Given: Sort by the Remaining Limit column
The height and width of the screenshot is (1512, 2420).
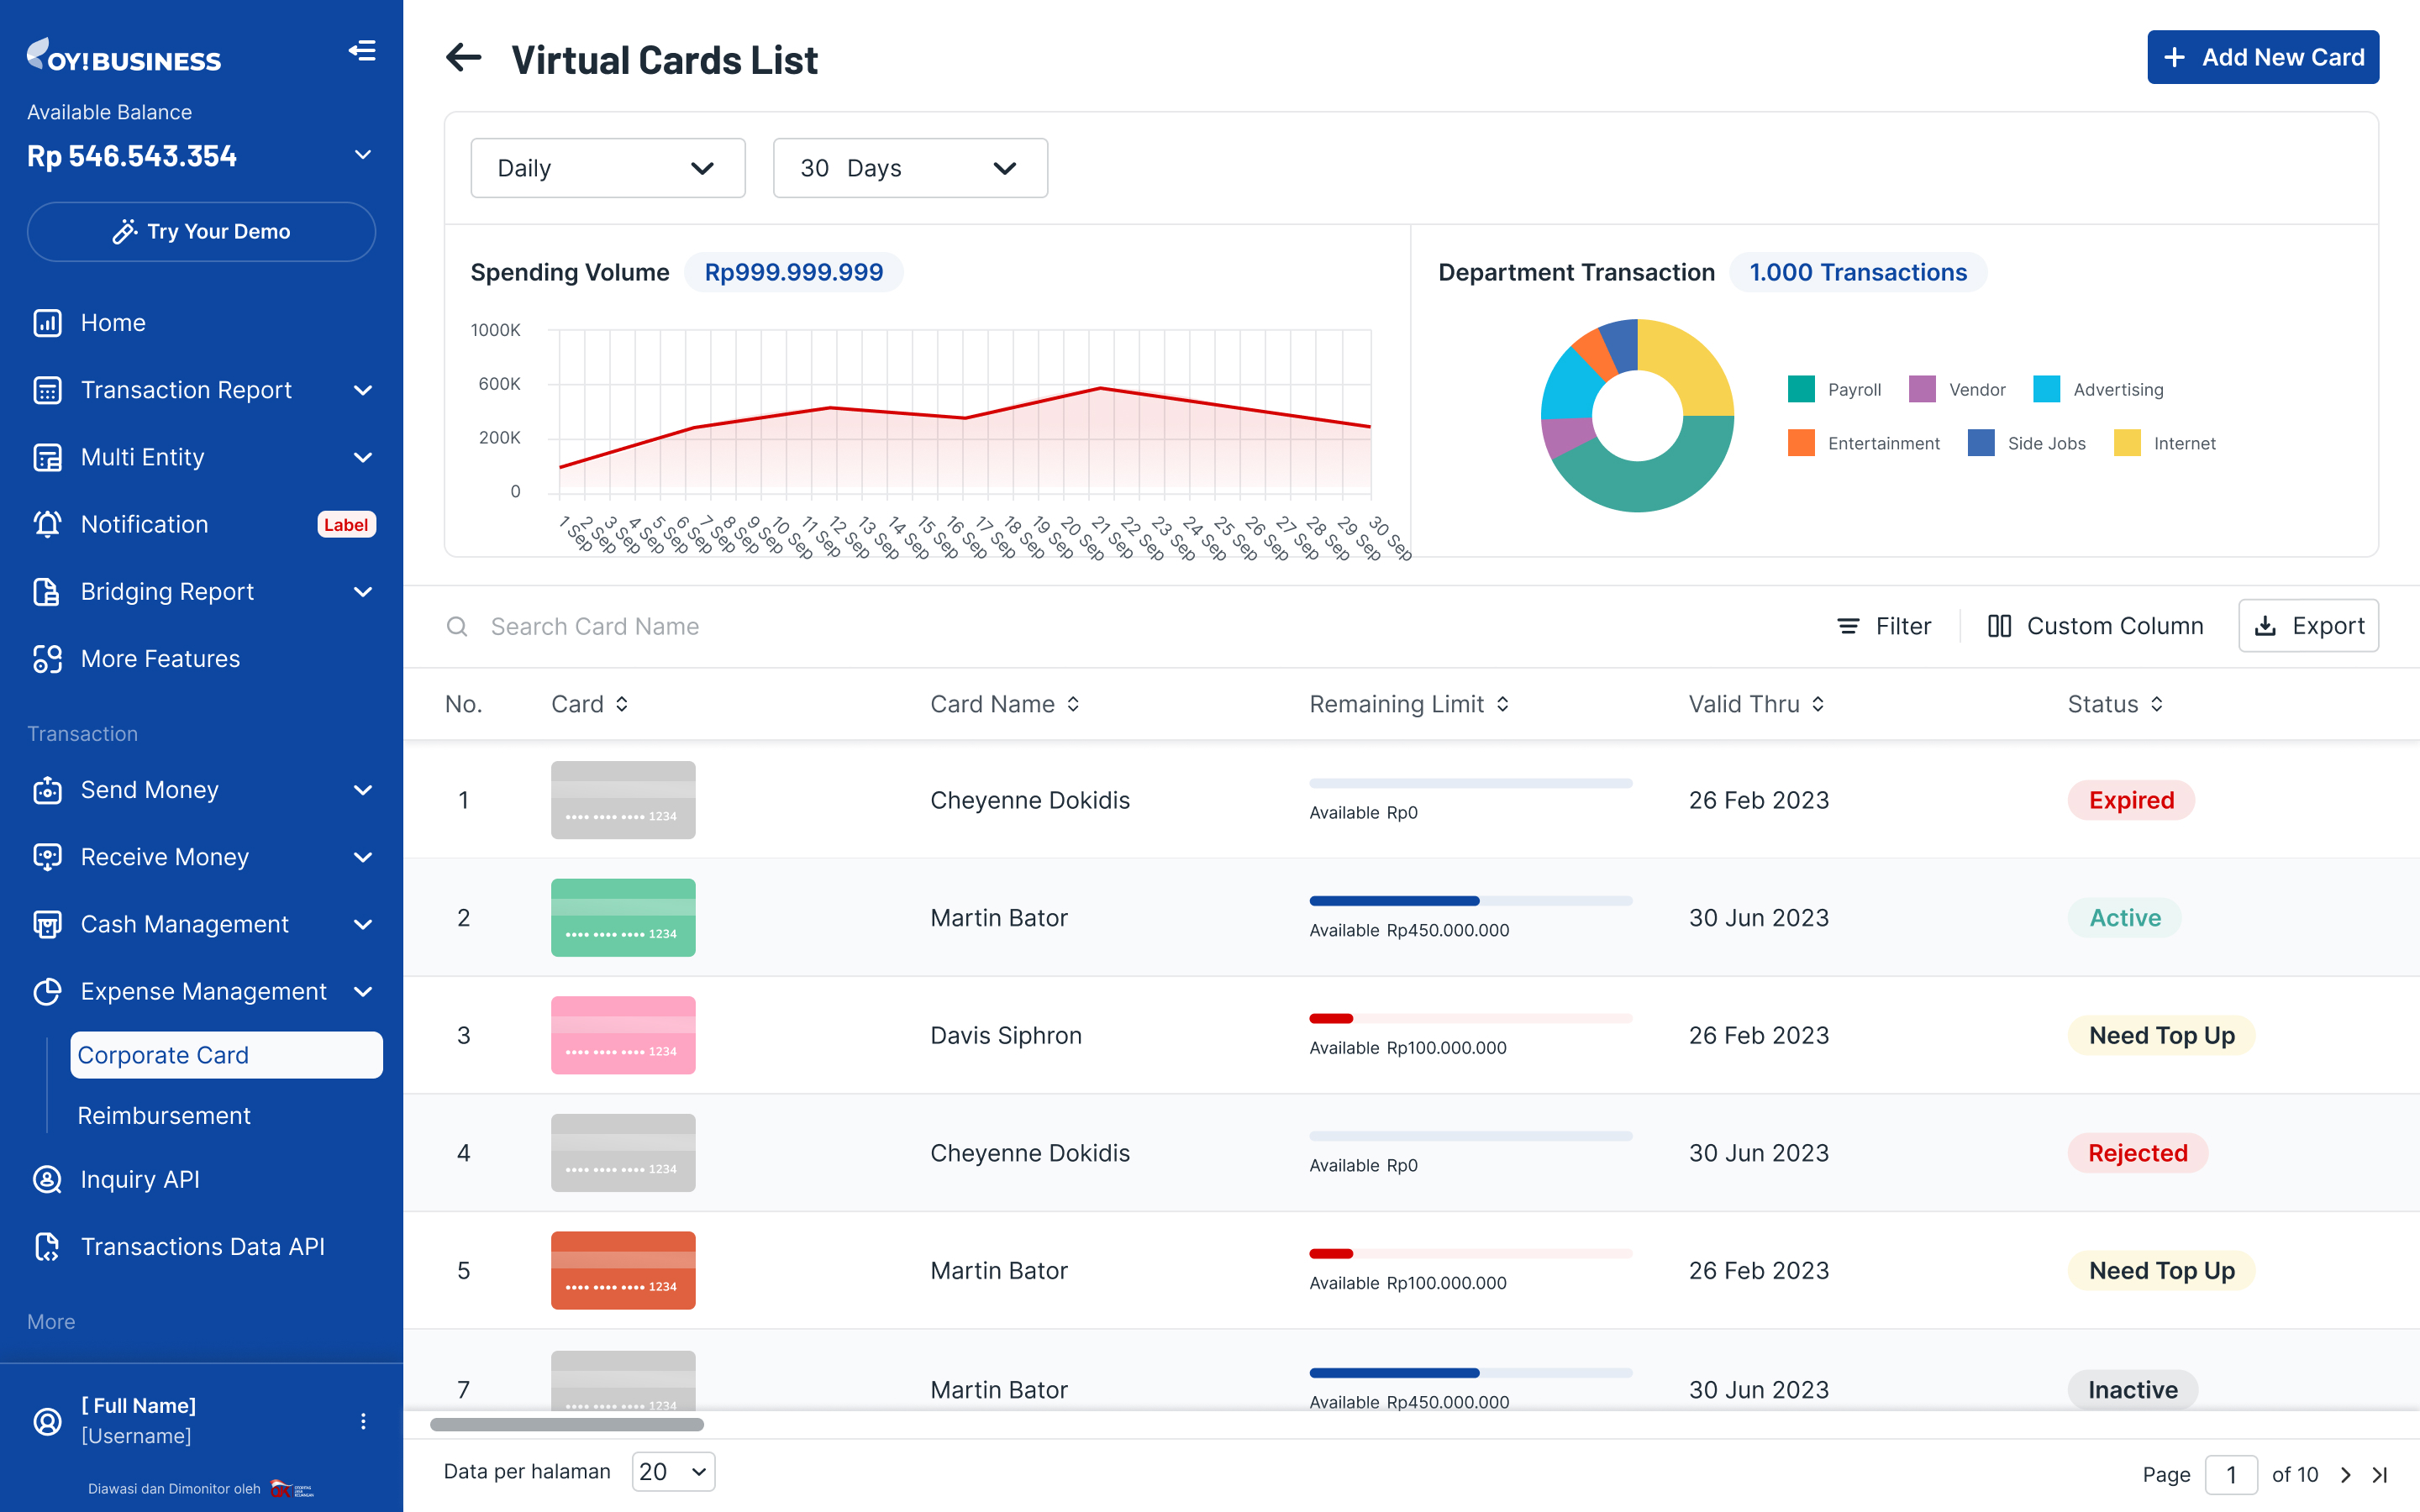Looking at the screenshot, I should [x=1502, y=704].
